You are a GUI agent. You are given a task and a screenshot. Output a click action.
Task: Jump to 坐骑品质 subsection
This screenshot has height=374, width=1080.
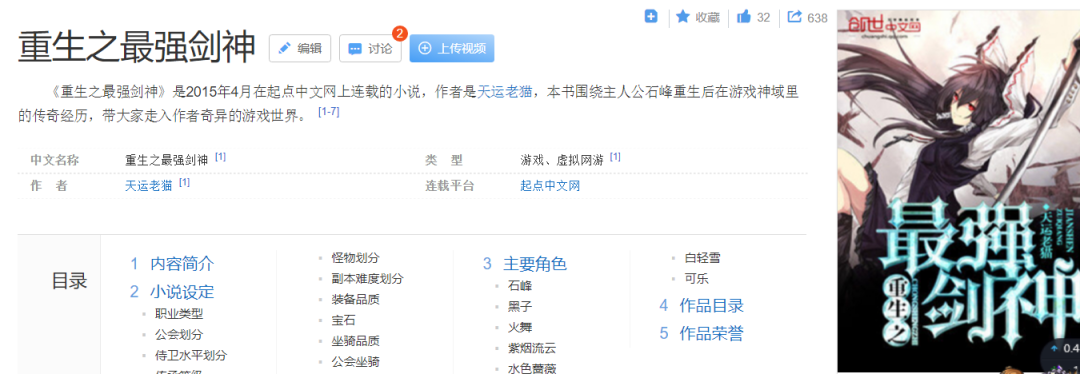coord(355,341)
